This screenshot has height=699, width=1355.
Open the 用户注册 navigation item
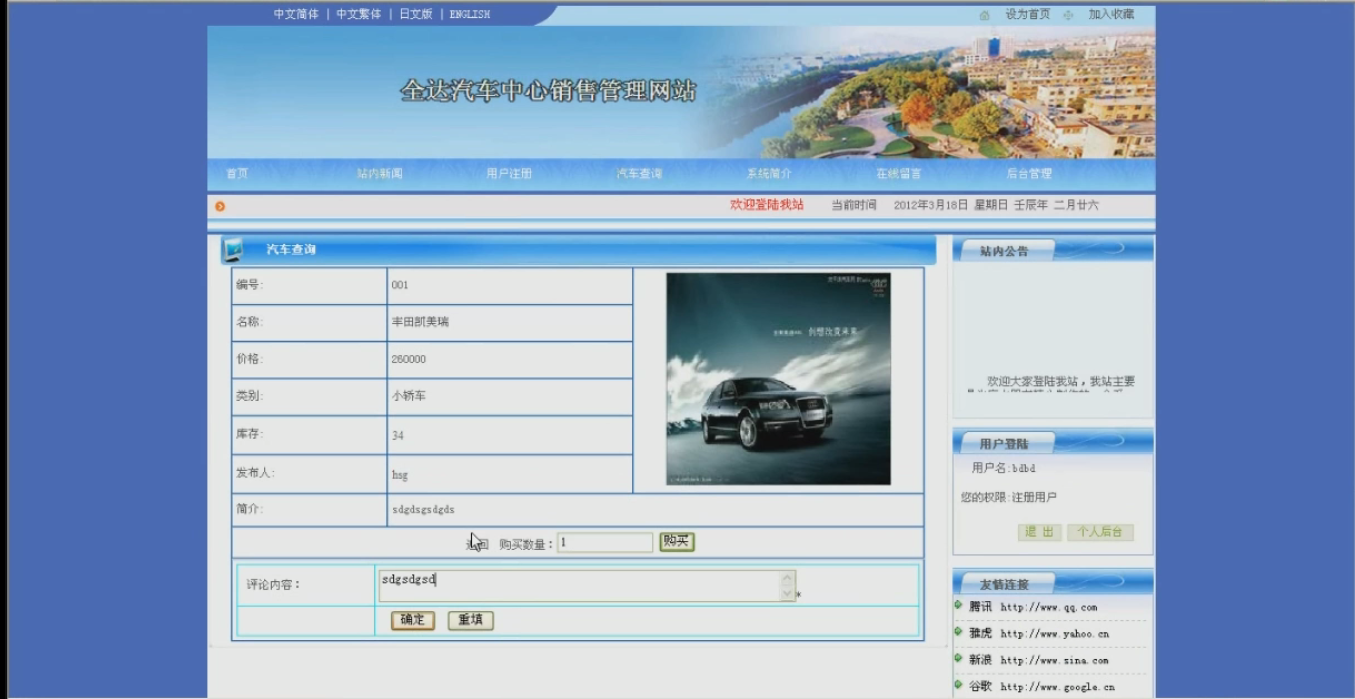click(509, 174)
